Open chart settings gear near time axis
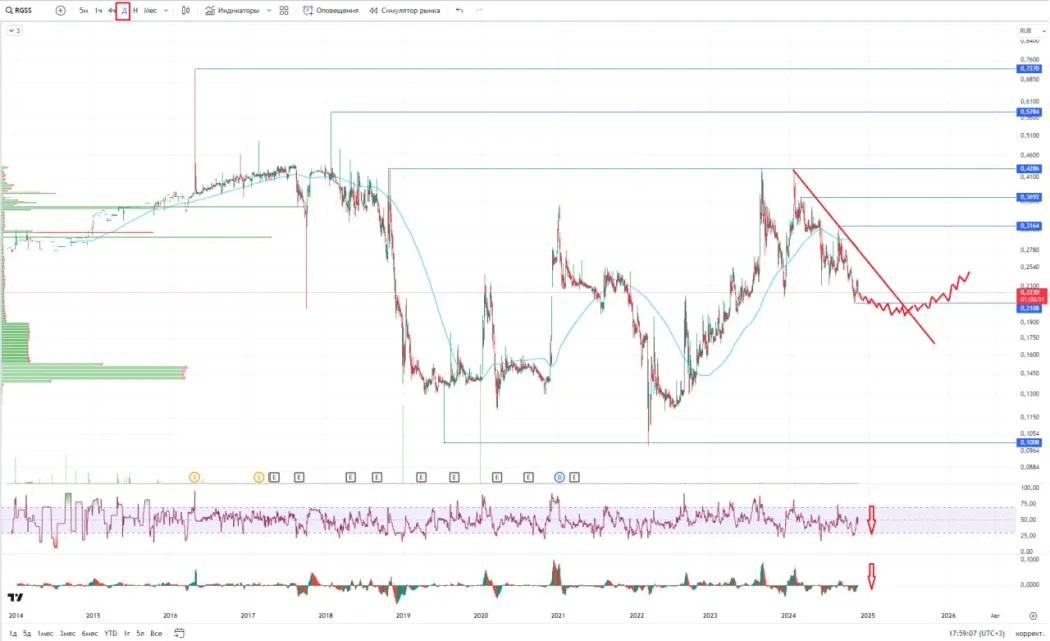The height and width of the screenshot is (641, 1050). pos(1033,616)
